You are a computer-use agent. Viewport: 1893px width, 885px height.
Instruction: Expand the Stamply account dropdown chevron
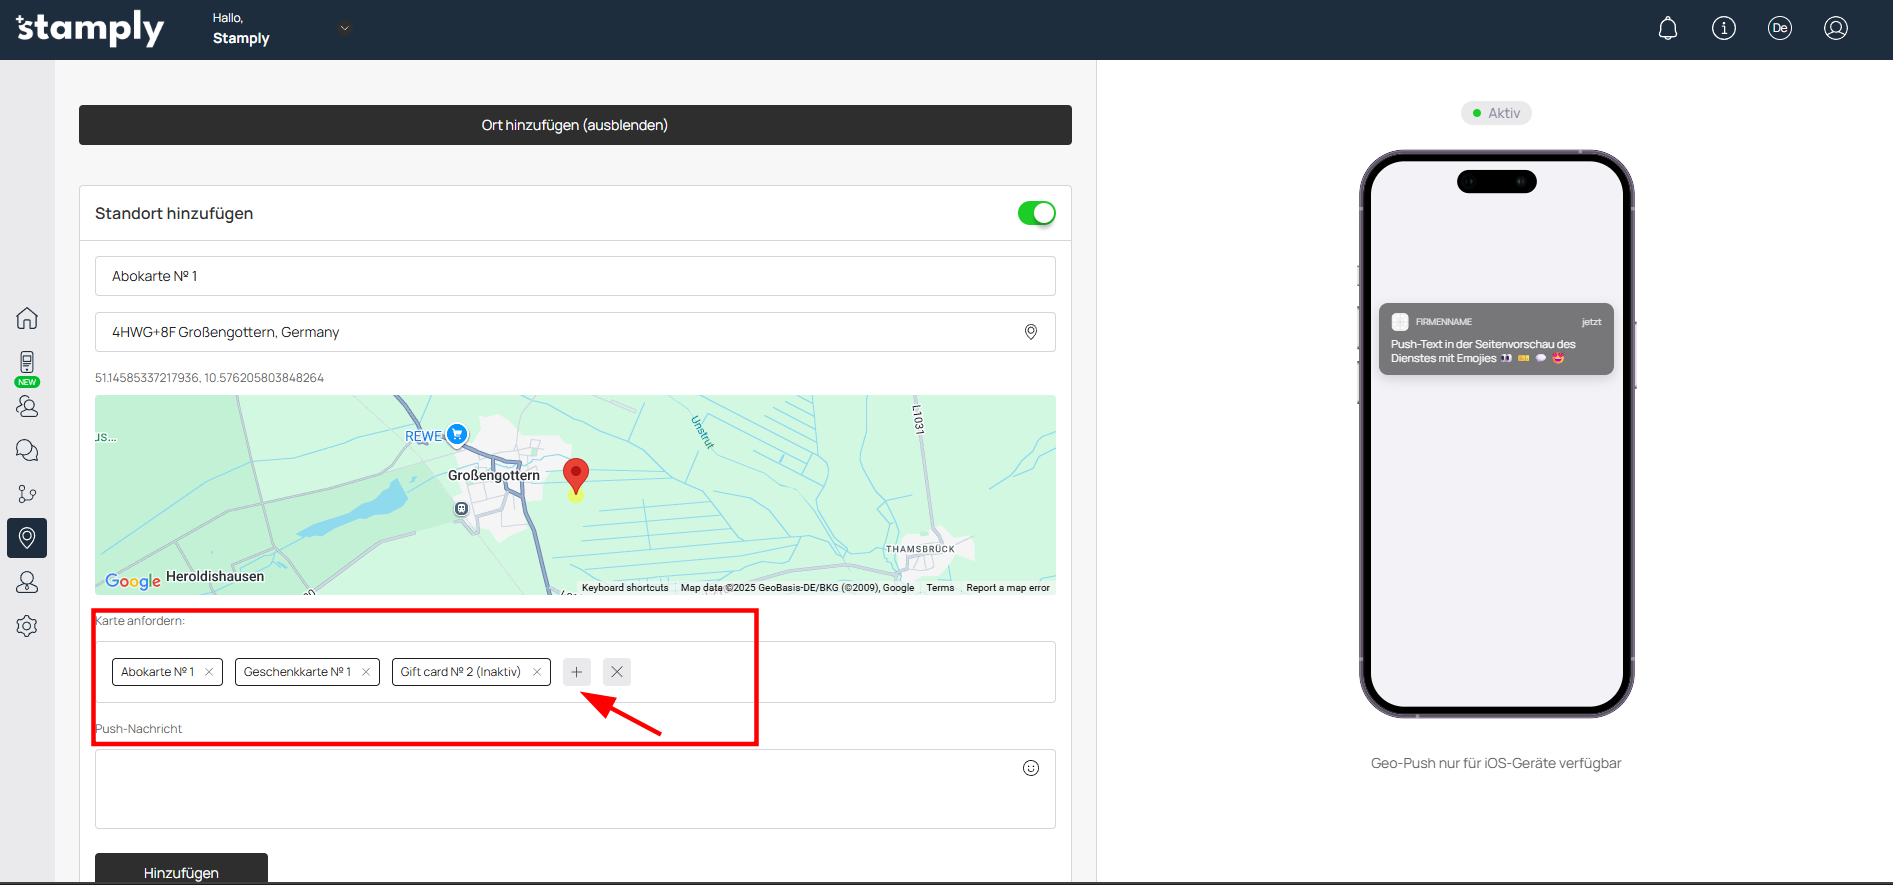point(345,28)
